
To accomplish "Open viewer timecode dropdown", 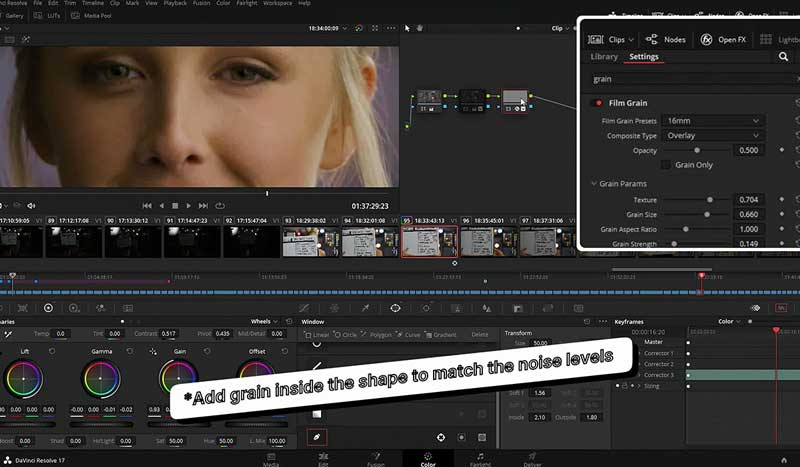I will coord(345,29).
